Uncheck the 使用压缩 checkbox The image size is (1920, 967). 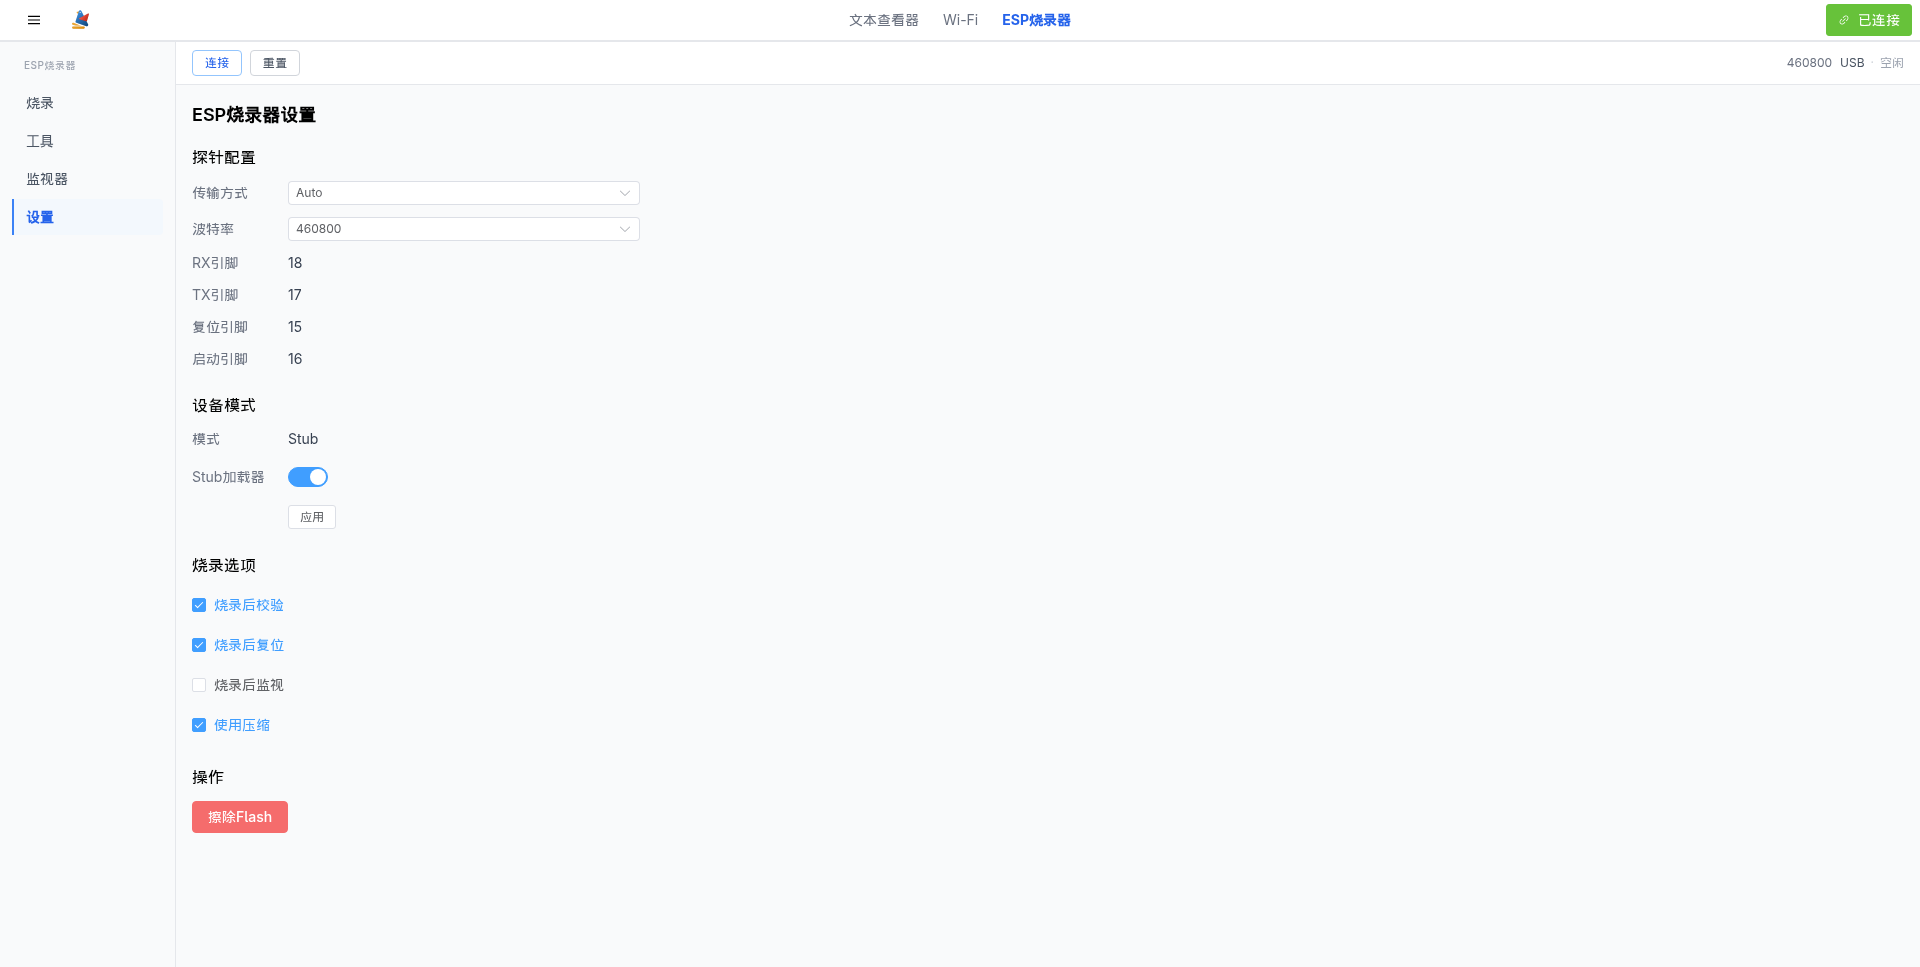tap(199, 725)
